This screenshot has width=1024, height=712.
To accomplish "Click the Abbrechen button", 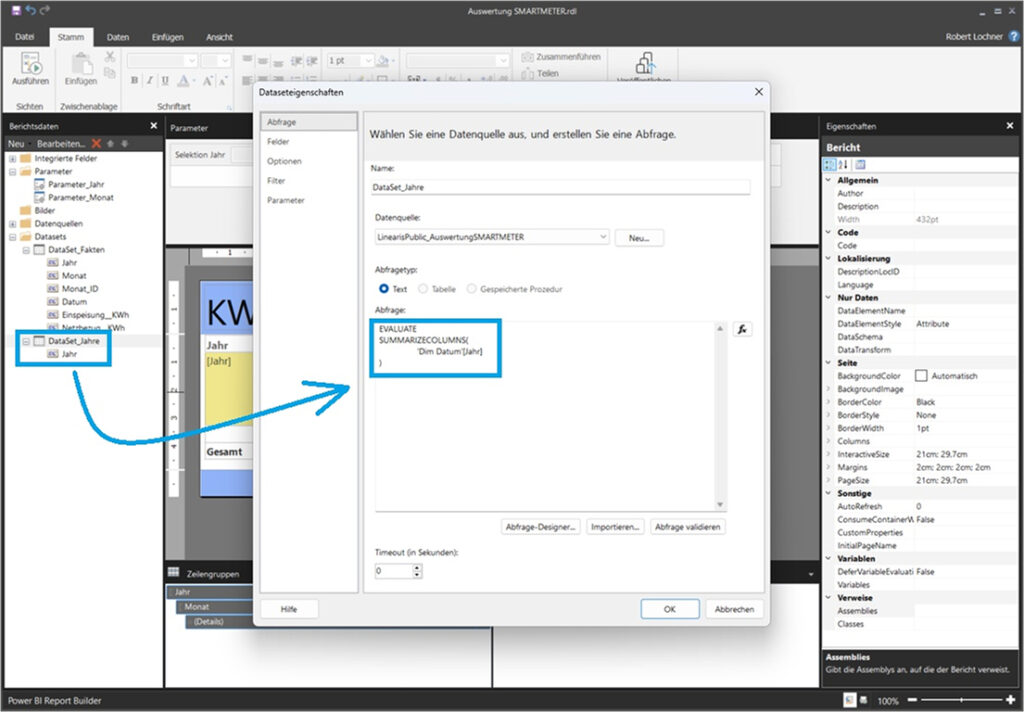I will coord(734,609).
